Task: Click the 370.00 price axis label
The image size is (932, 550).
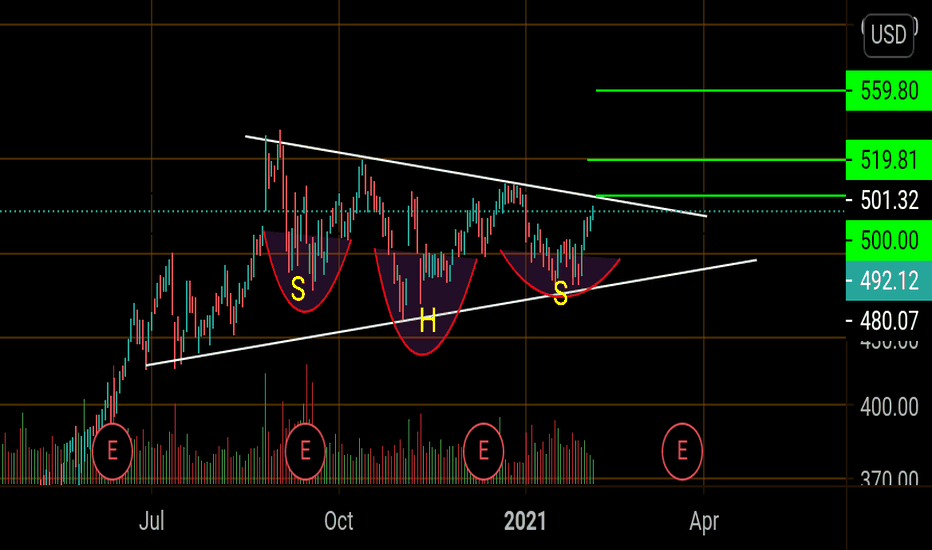Action: click(889, 478)
